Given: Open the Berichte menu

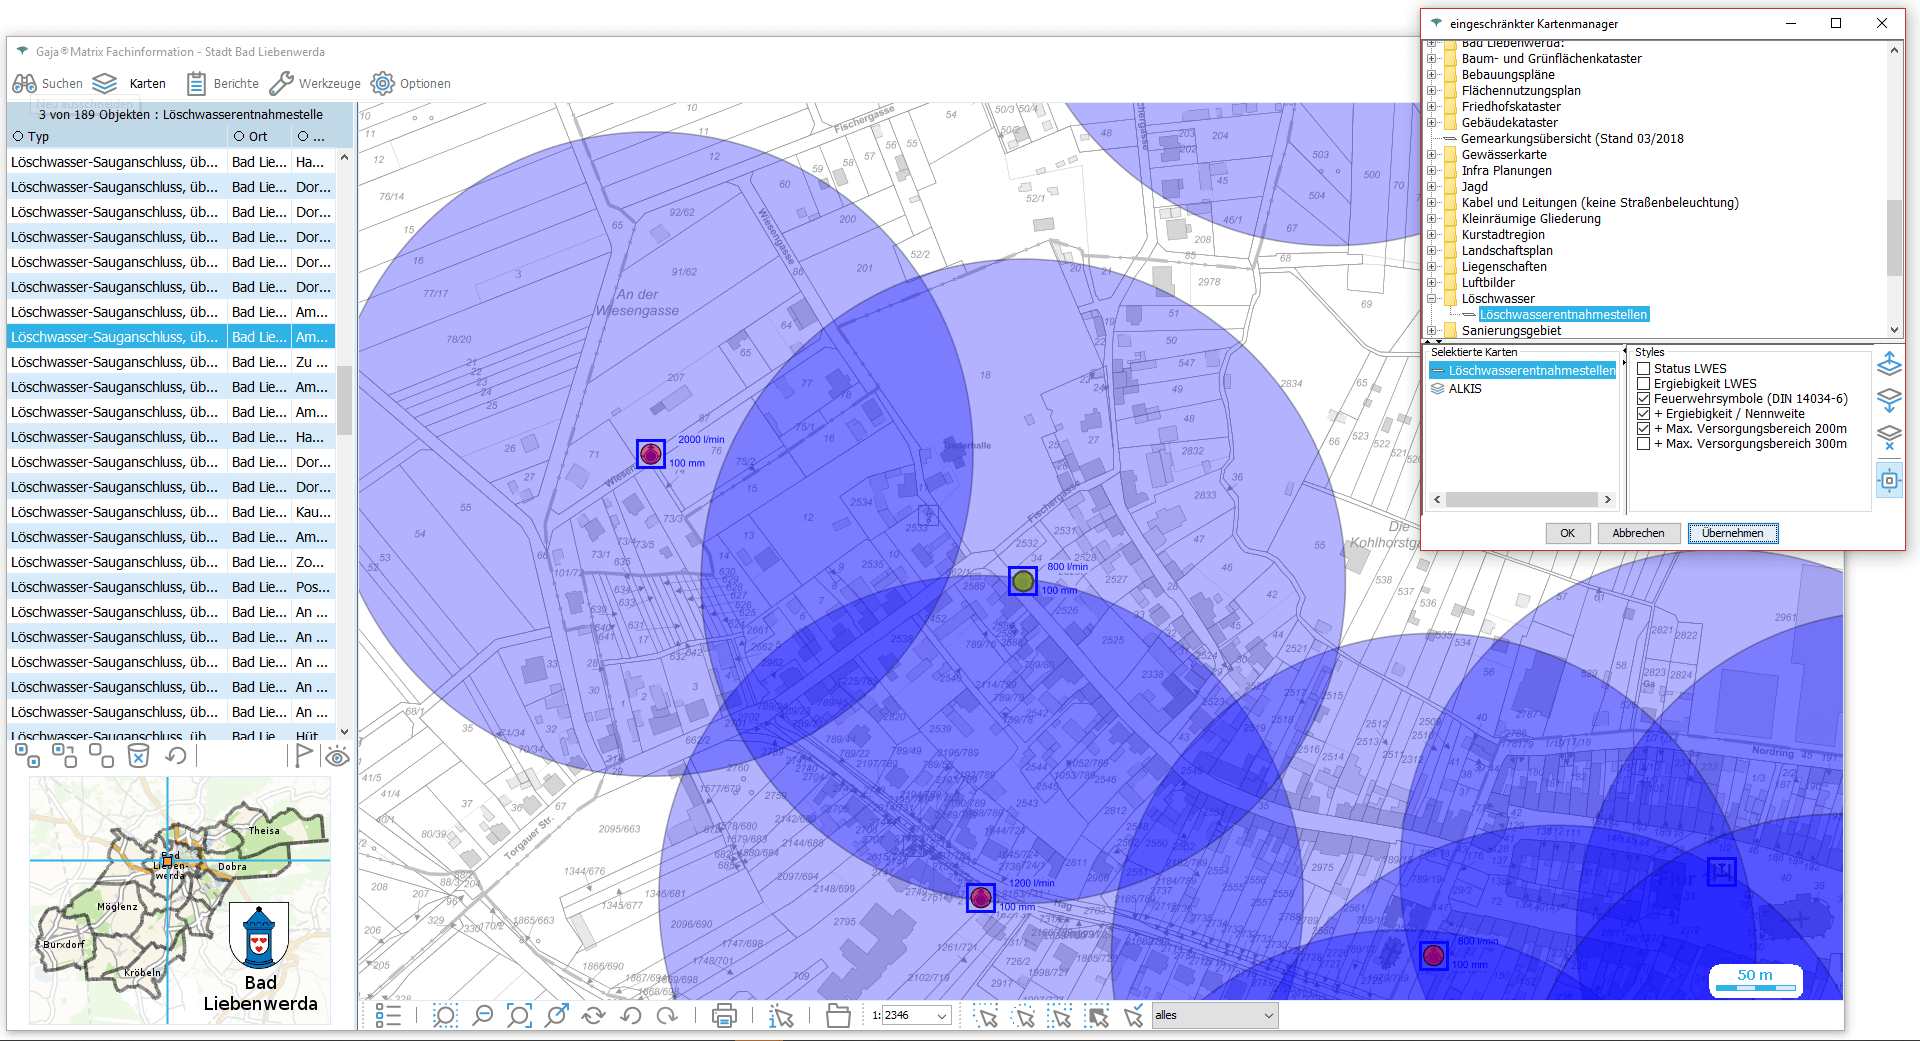Looking at the screenshot, I should pos(223,84).
